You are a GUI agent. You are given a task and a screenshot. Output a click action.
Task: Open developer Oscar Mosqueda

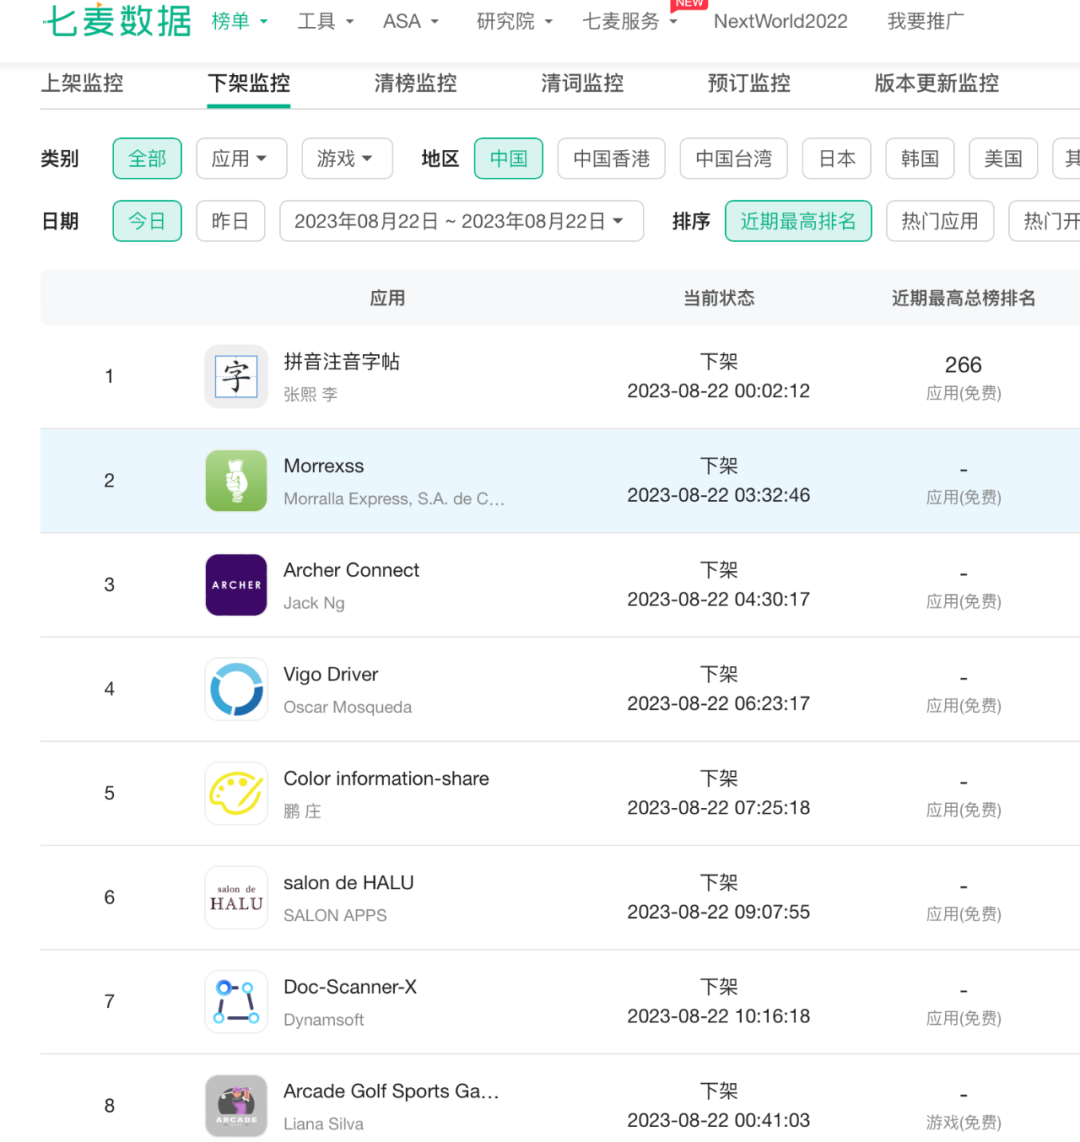pos(347,706)
